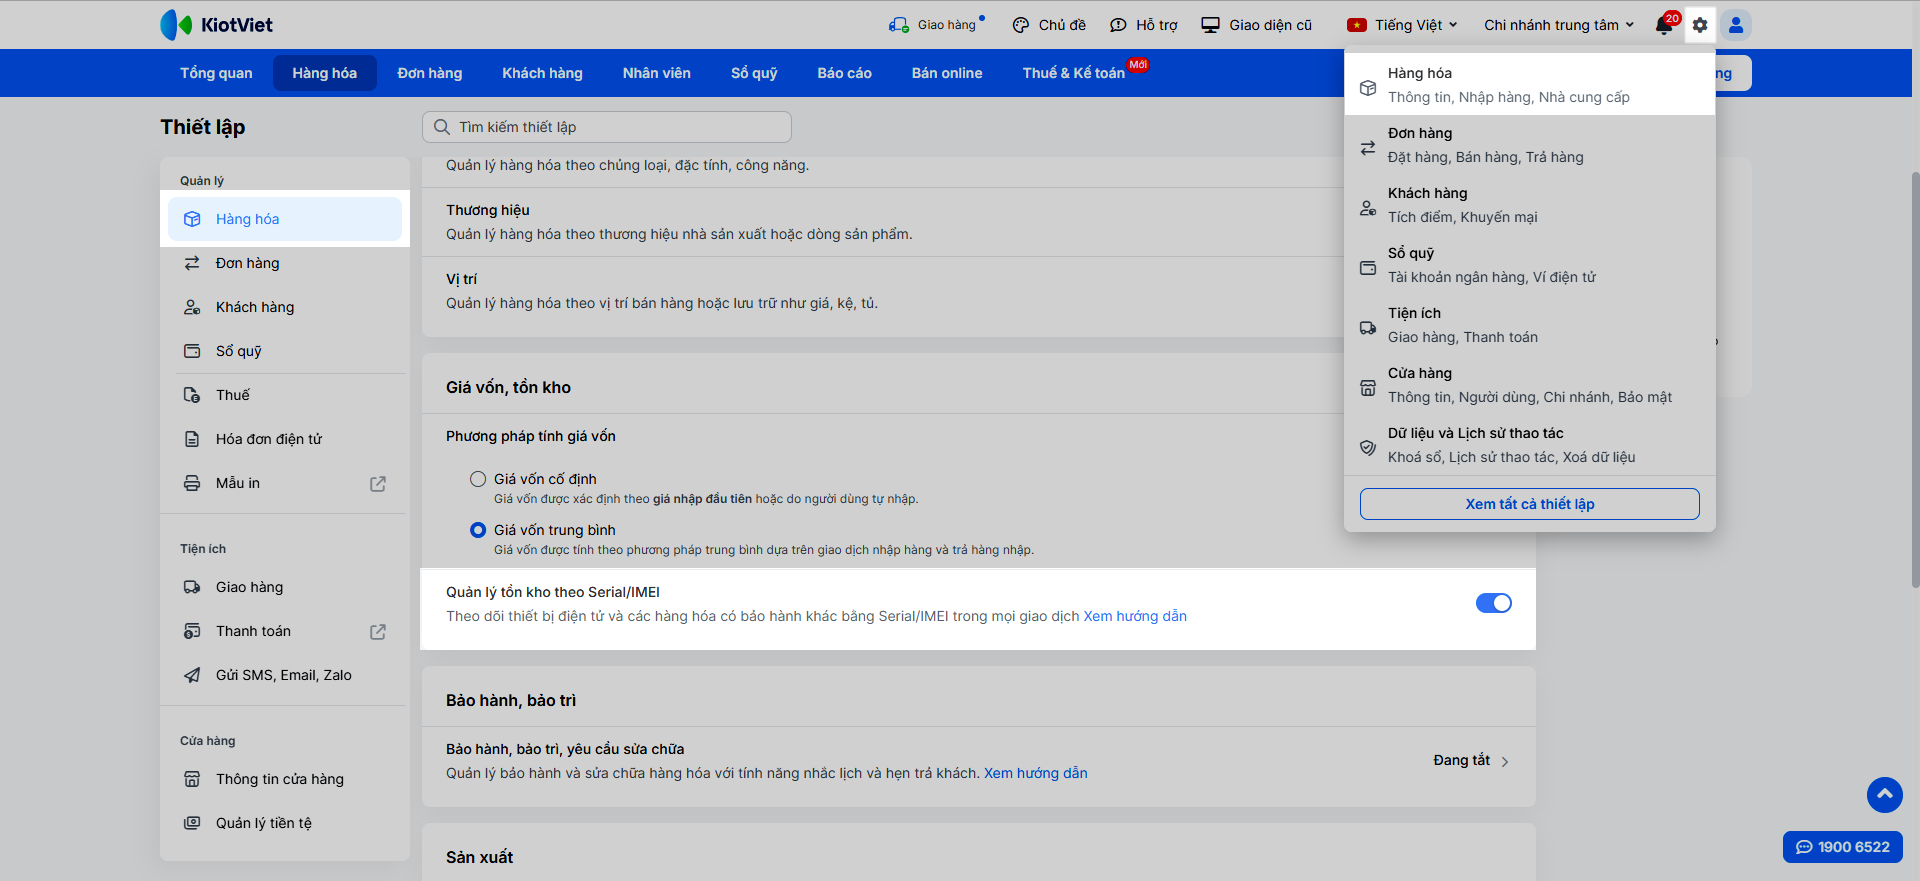
Task: Open Thanh toán external link icon
Action: pyautogui.click(x=378, y=632)
